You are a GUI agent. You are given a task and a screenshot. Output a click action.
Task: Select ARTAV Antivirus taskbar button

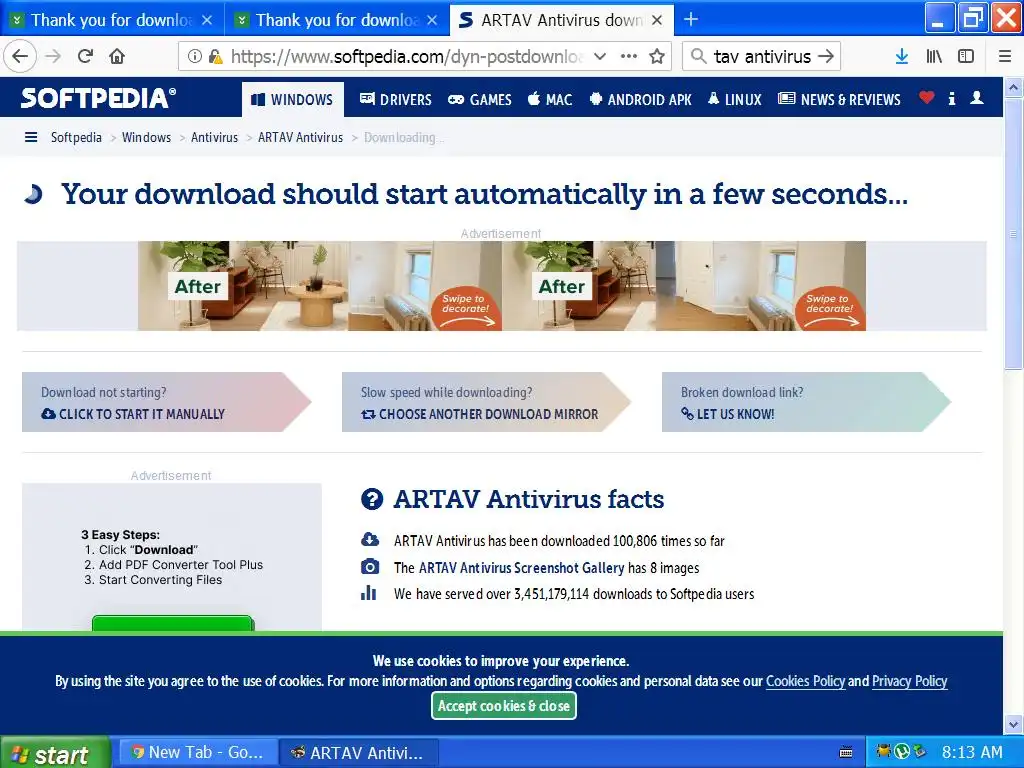coord(358,752)
